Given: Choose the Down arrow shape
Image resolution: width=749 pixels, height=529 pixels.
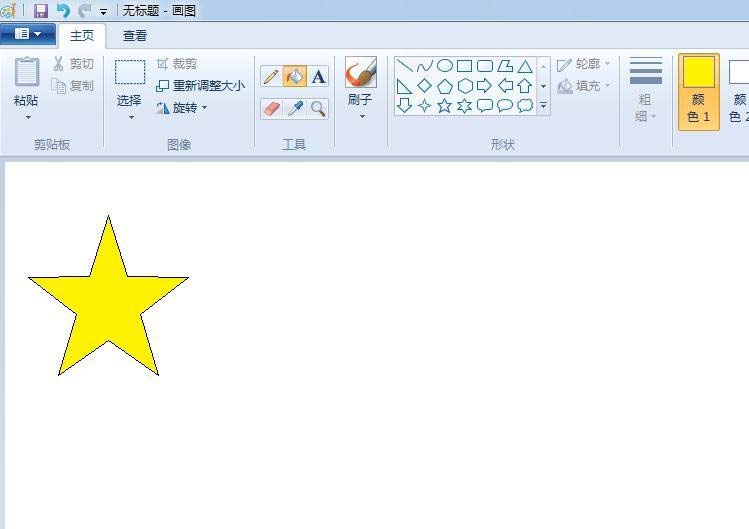Looking at the screenshot, I should click(x=404, y=106).
